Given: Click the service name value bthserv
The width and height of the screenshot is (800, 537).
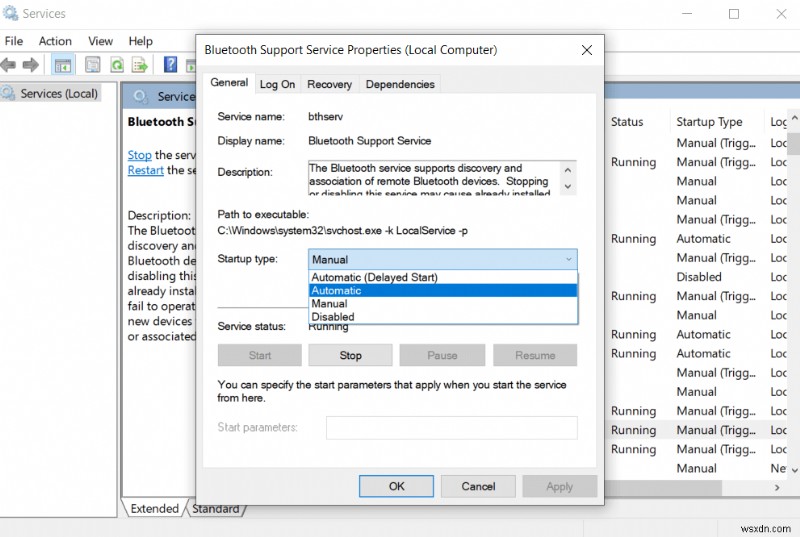Looking at the screenshot, I should (x=326, y=117).
